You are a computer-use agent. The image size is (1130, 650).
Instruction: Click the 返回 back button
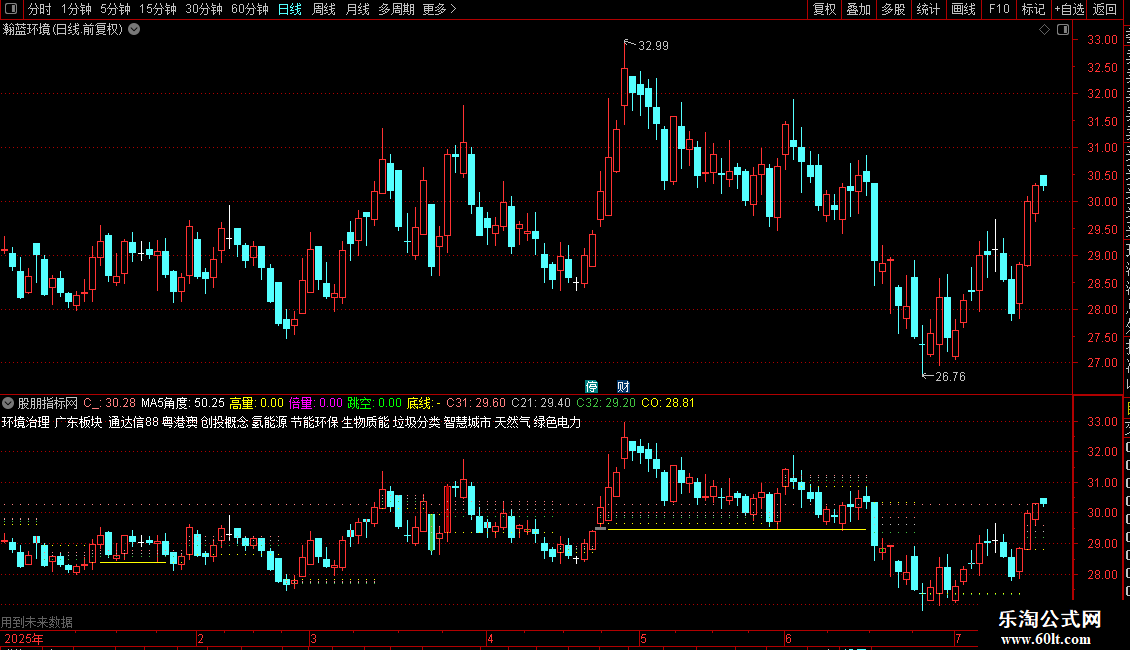1105,9
